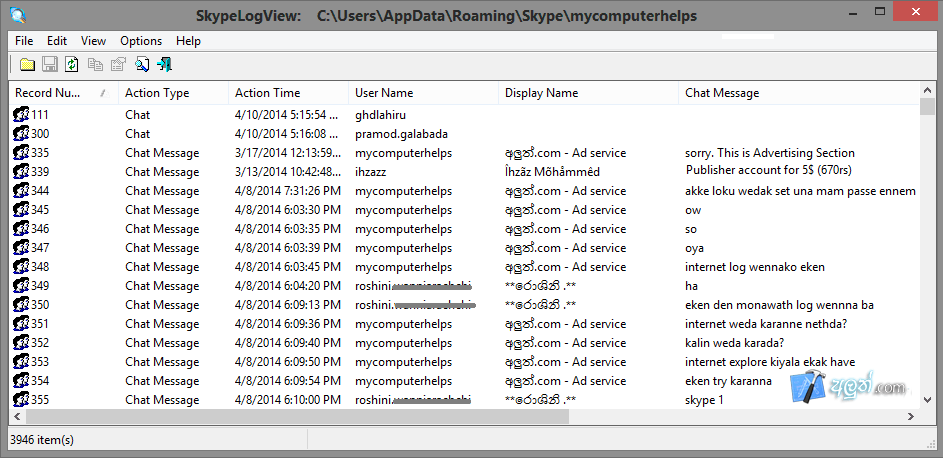943x458 pixels.
Task: Click the refresh toolbar icon
Action: (x=72, y=64)
